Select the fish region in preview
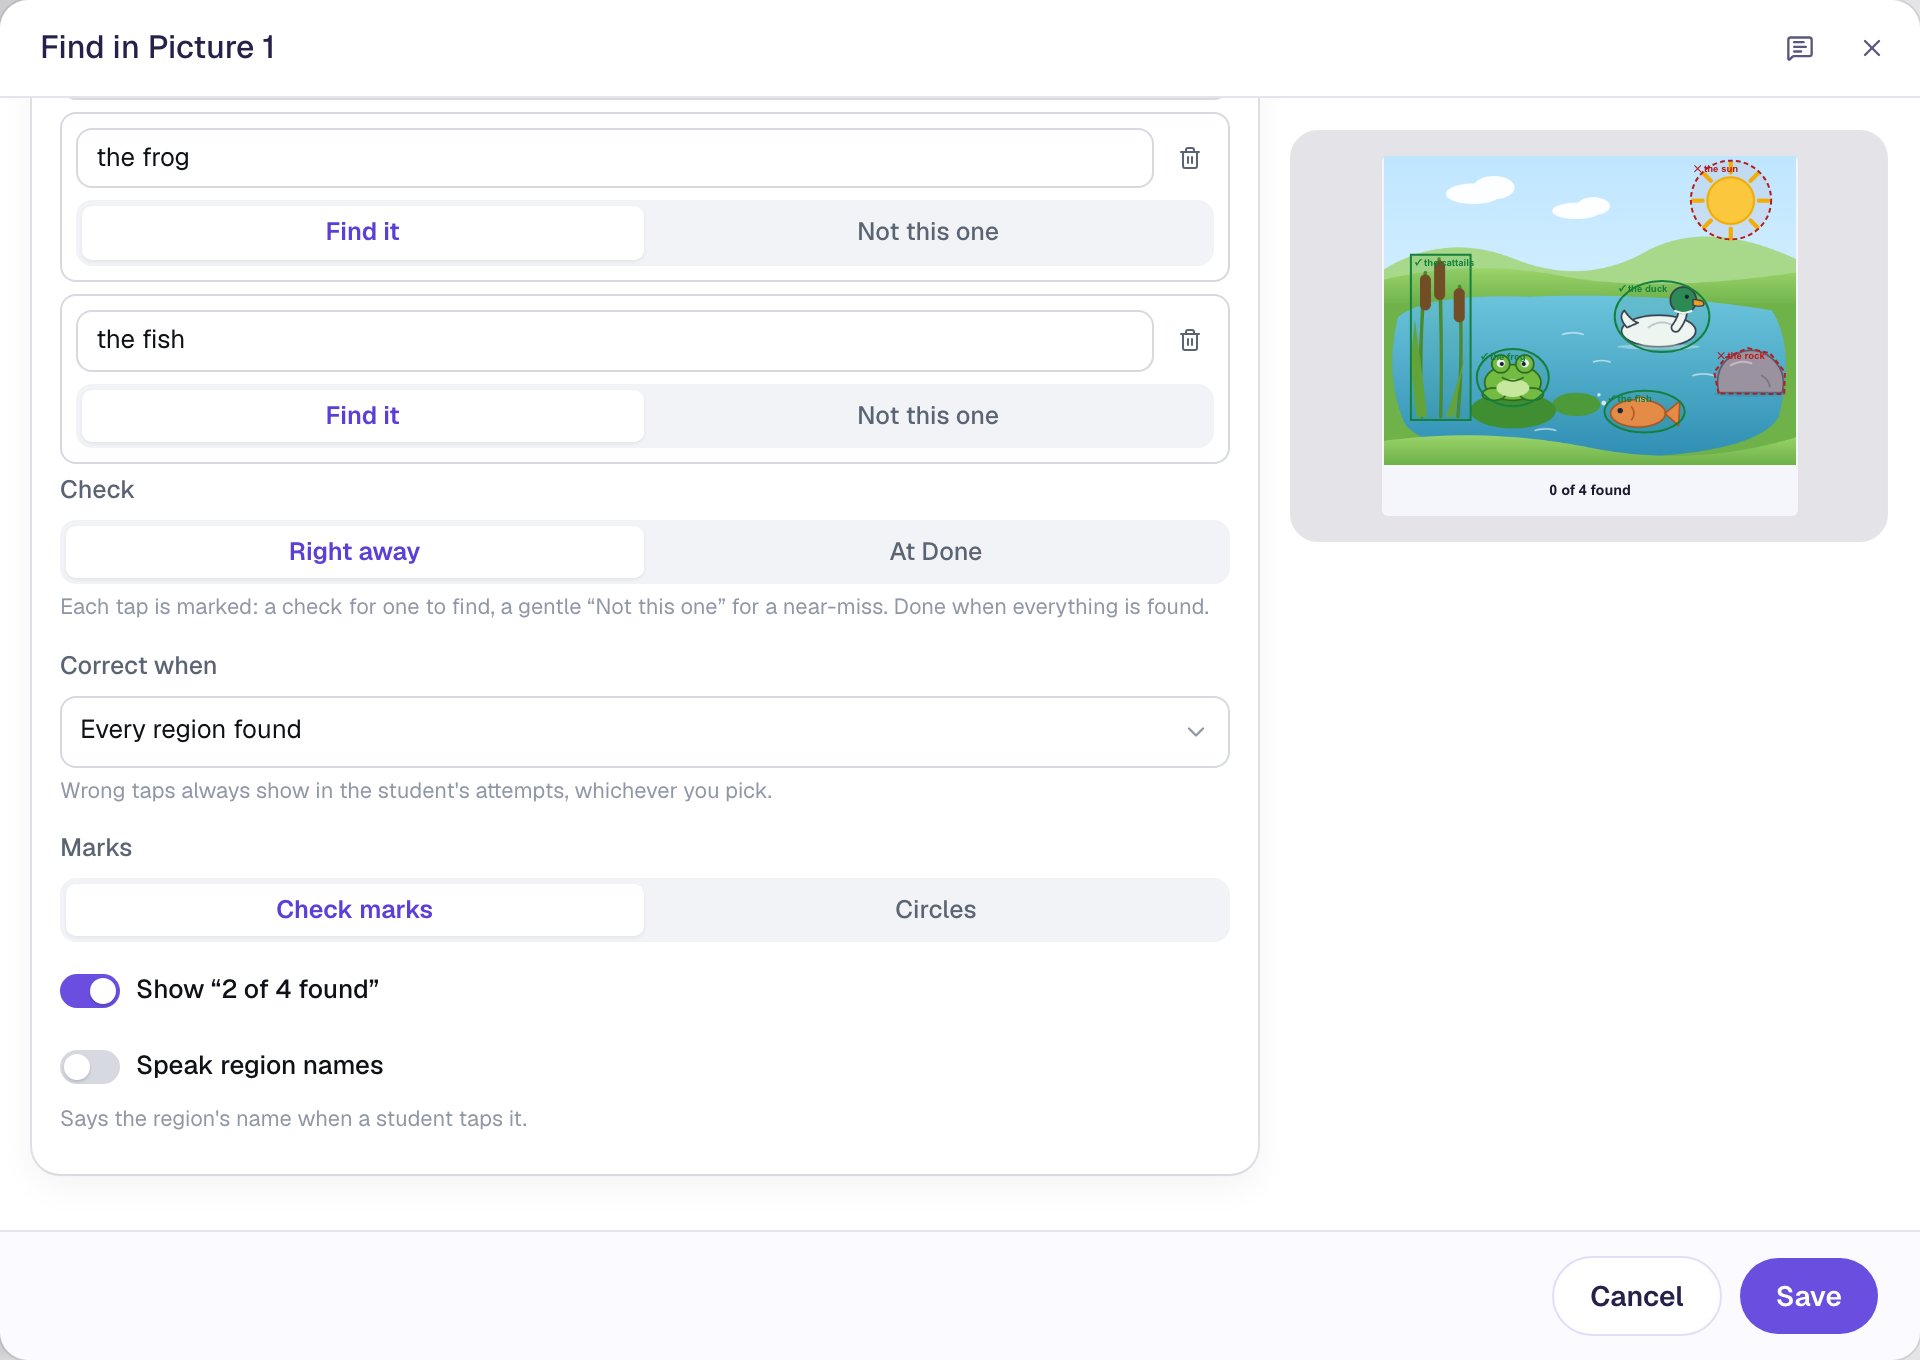Image resolution: width=1920 pixels, height=1360 pixels. coord(1644,411)
